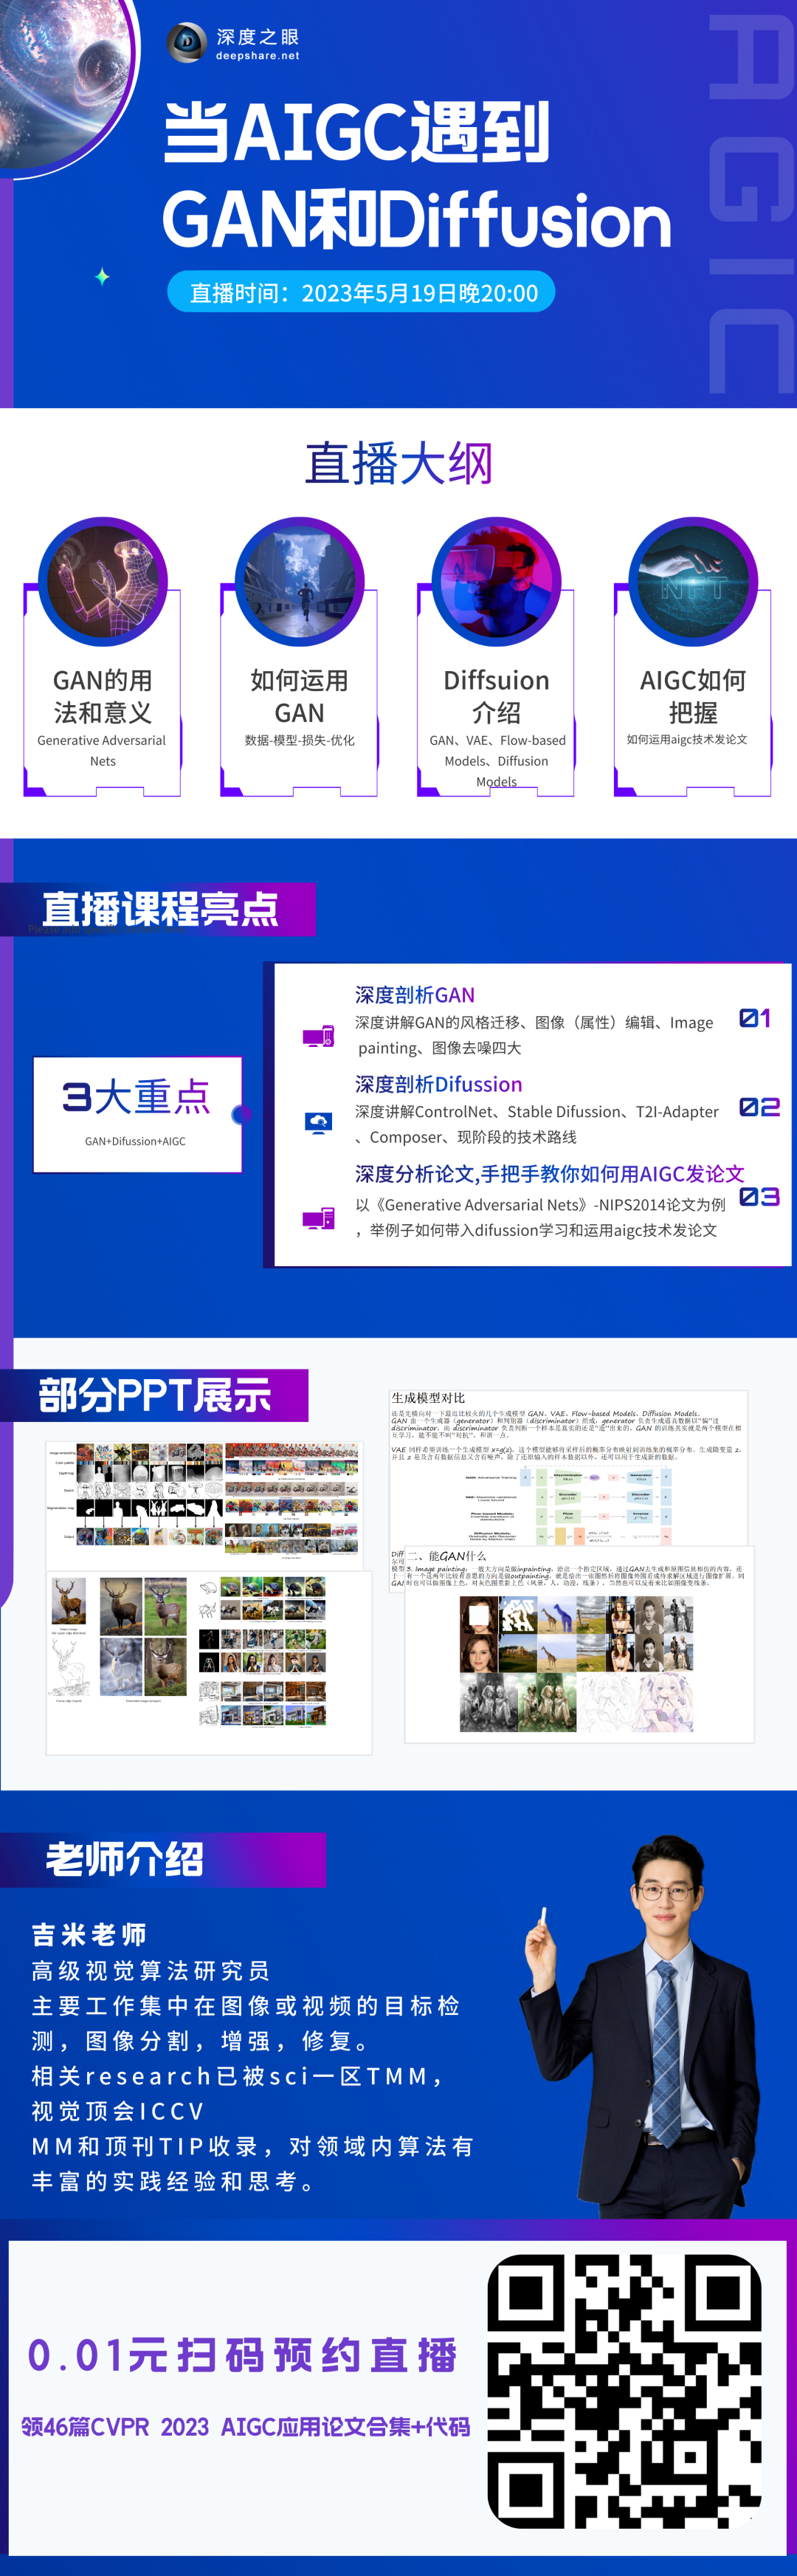The image size is (797, 2576).
Task: Select the 直播课程亮点 section header
Action: (160, 909)
